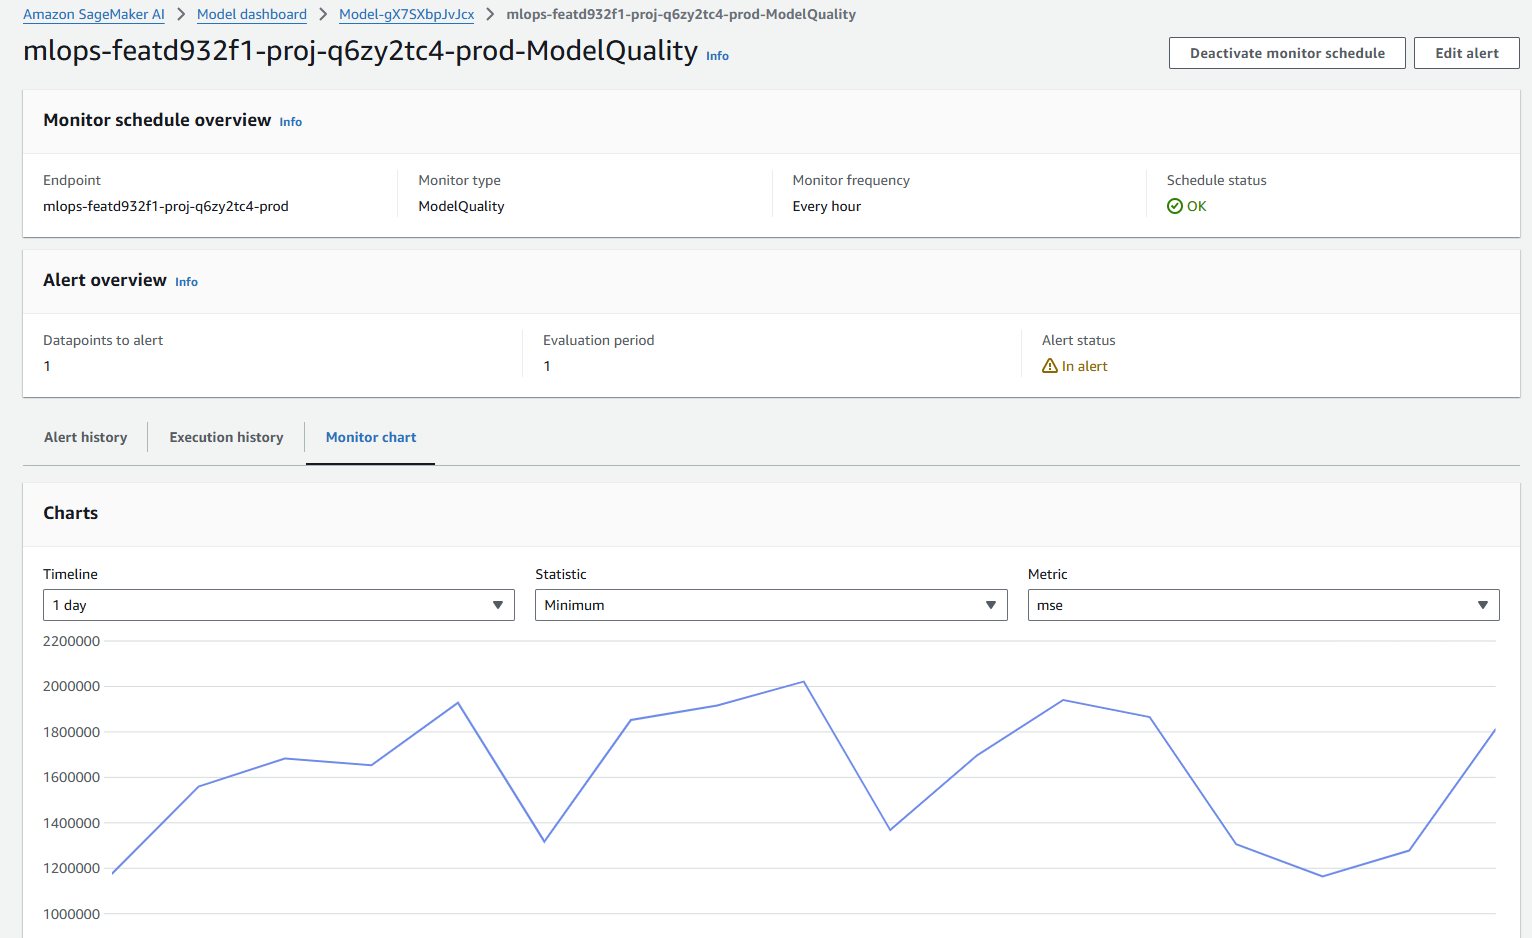Open the Timeline dropdown showing 1 day
The image size is (1532, 938).
pos(279,605)
